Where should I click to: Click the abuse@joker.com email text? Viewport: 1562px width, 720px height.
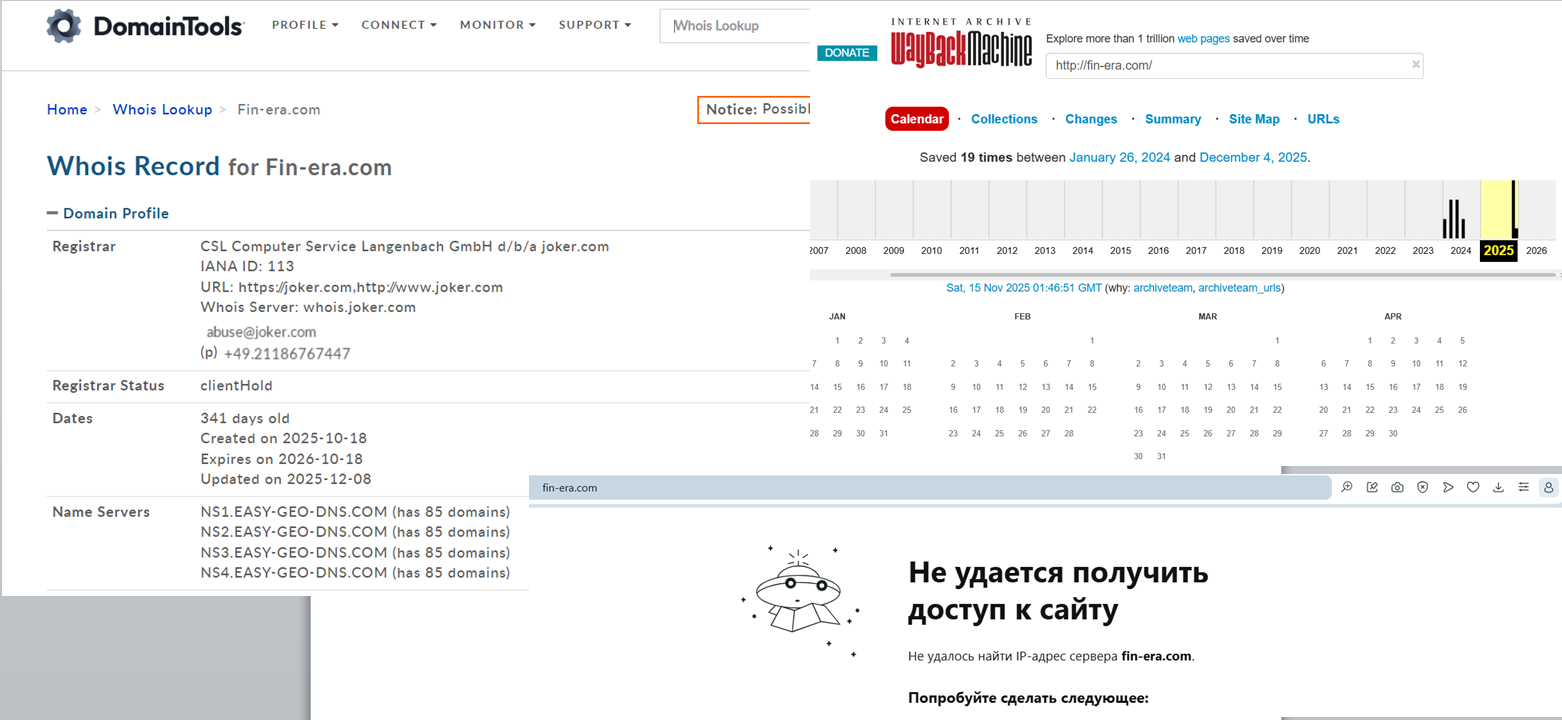(261, 332)
